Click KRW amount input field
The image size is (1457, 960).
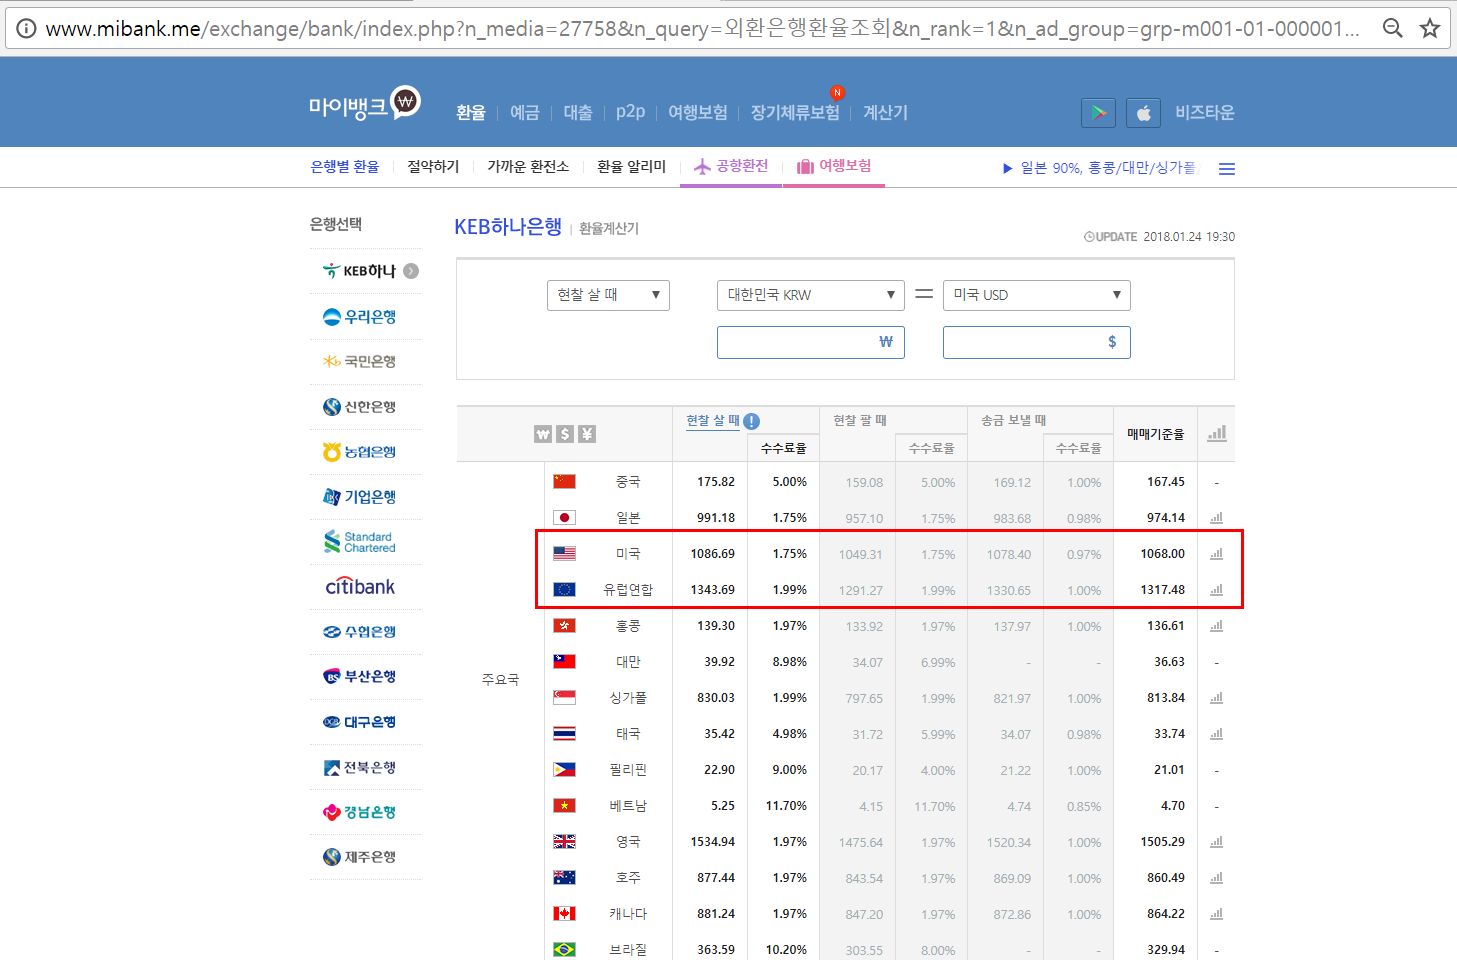click(811, 342)
